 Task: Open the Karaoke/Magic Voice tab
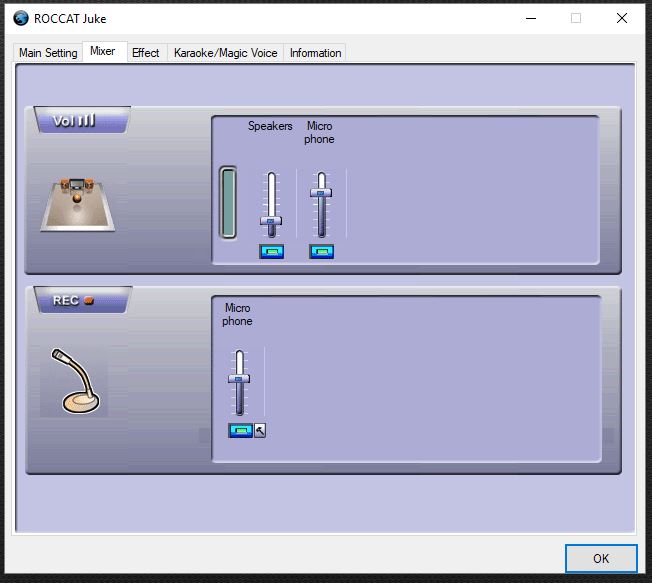(225, 53)
